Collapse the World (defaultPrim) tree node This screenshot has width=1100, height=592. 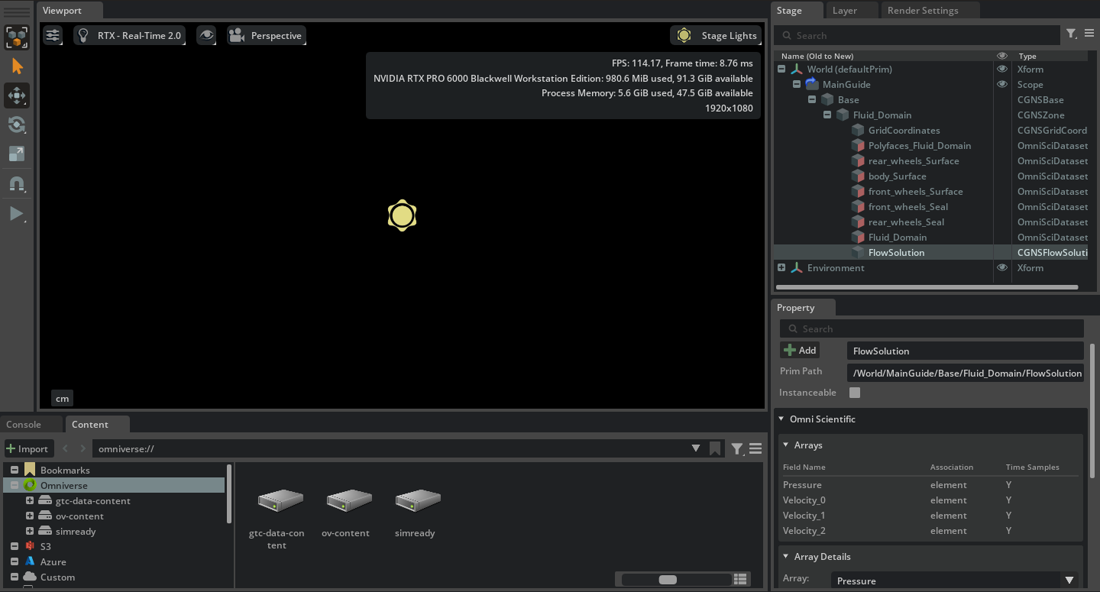782,69
